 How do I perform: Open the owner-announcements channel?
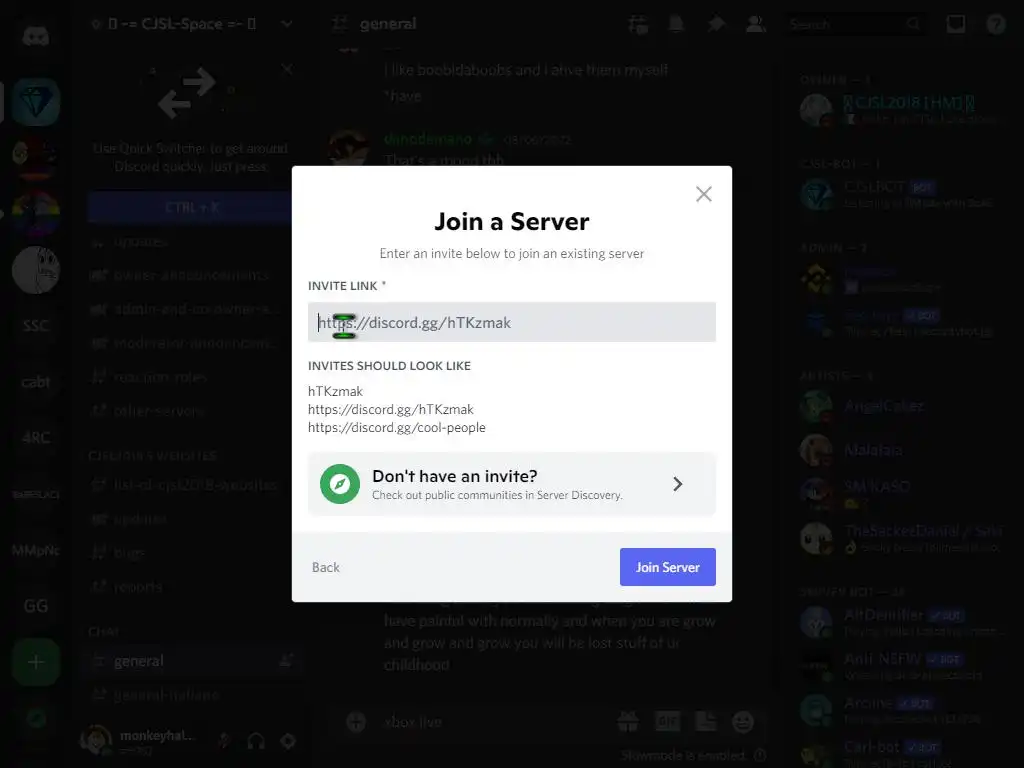click(x=191, y=275)
